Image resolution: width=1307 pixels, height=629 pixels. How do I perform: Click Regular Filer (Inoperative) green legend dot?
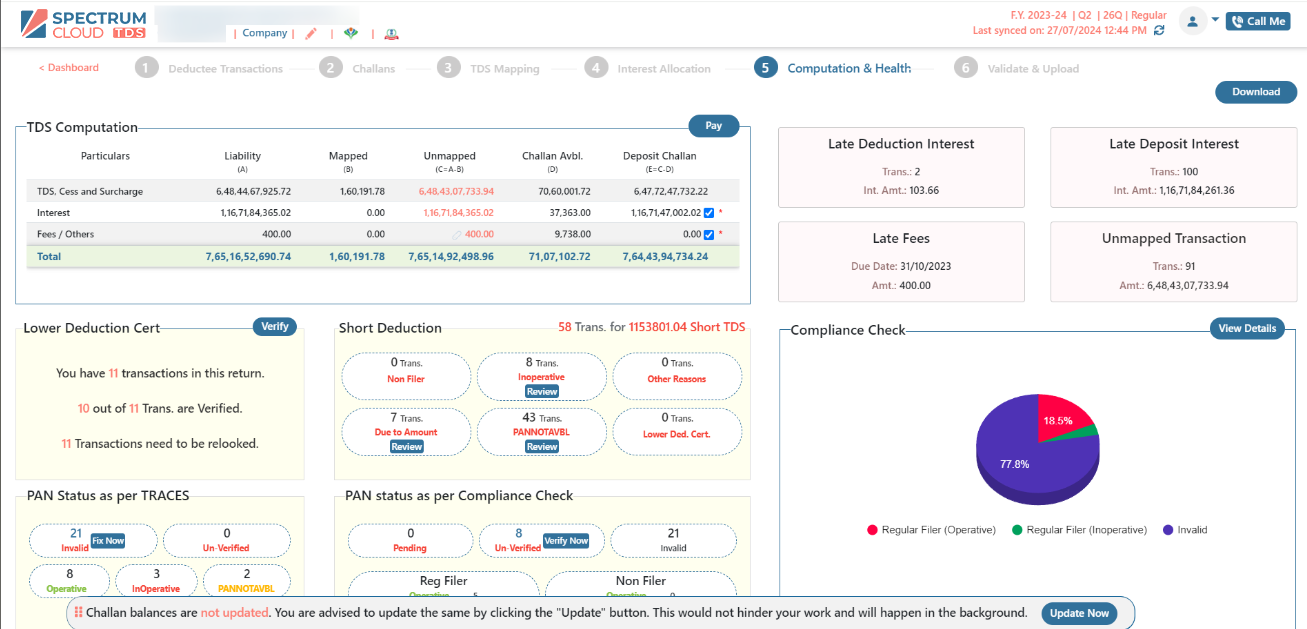tap(1017, 530)
